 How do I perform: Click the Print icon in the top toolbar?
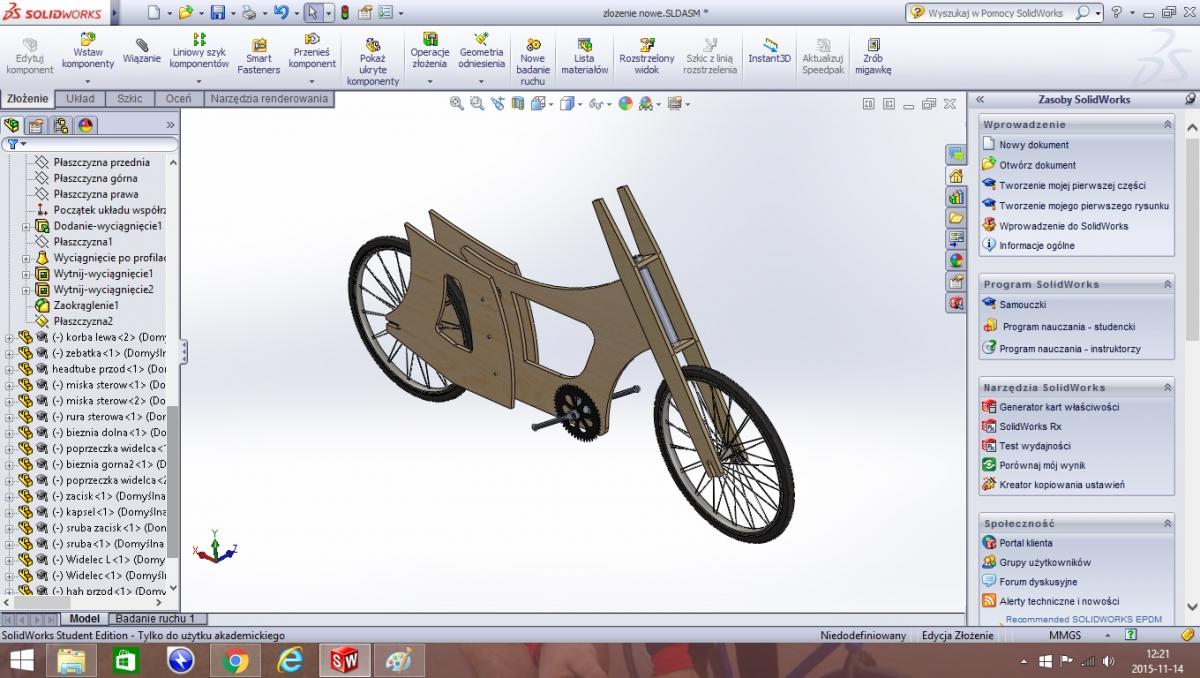click(x=249, y=13)
